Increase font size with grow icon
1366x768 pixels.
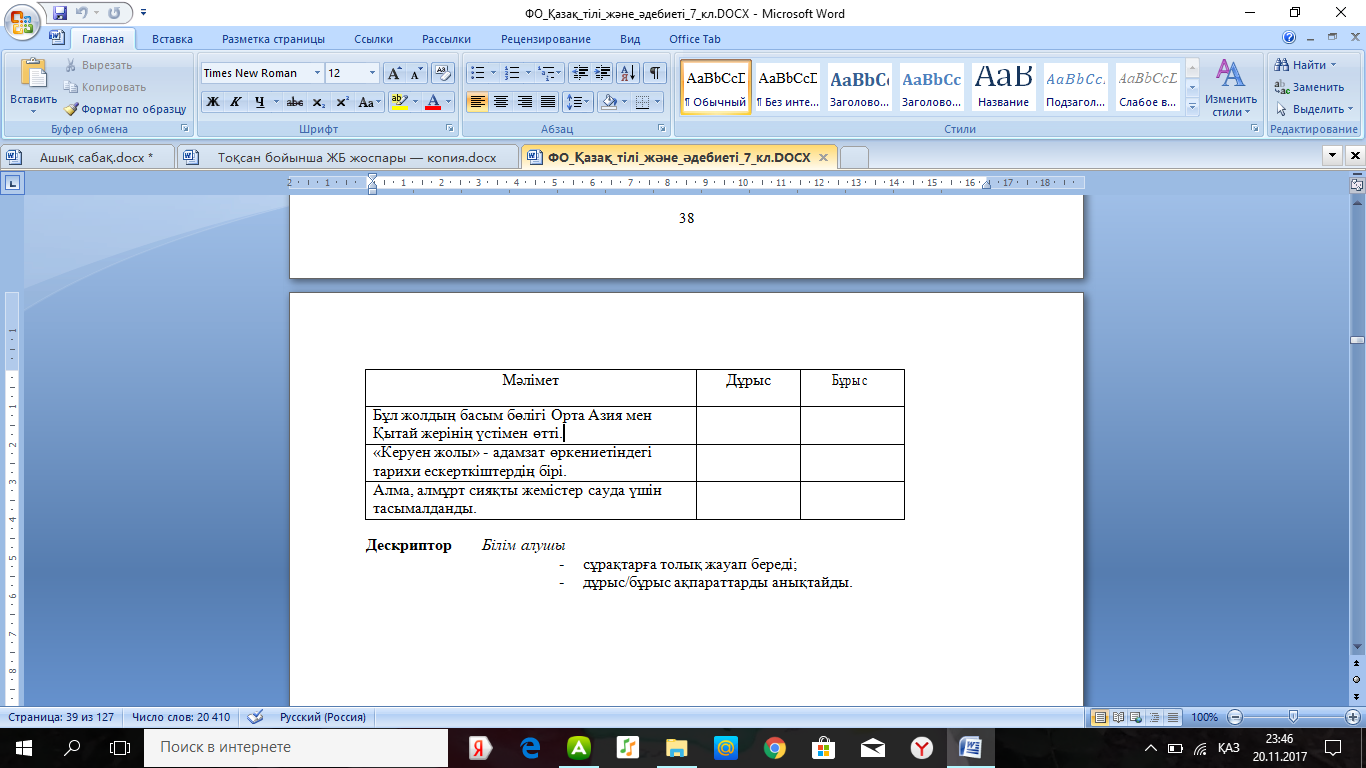(x=395, y=73)
